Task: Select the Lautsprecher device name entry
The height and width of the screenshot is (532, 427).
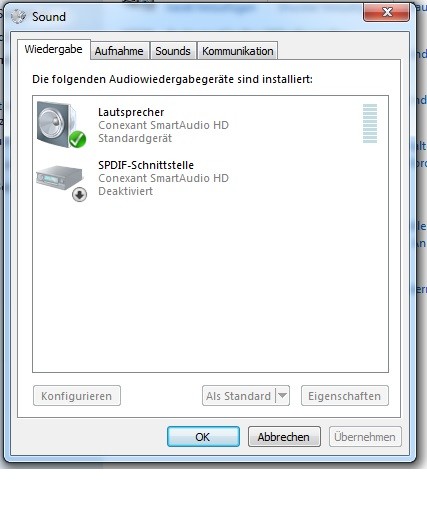Action: point(131,112)
